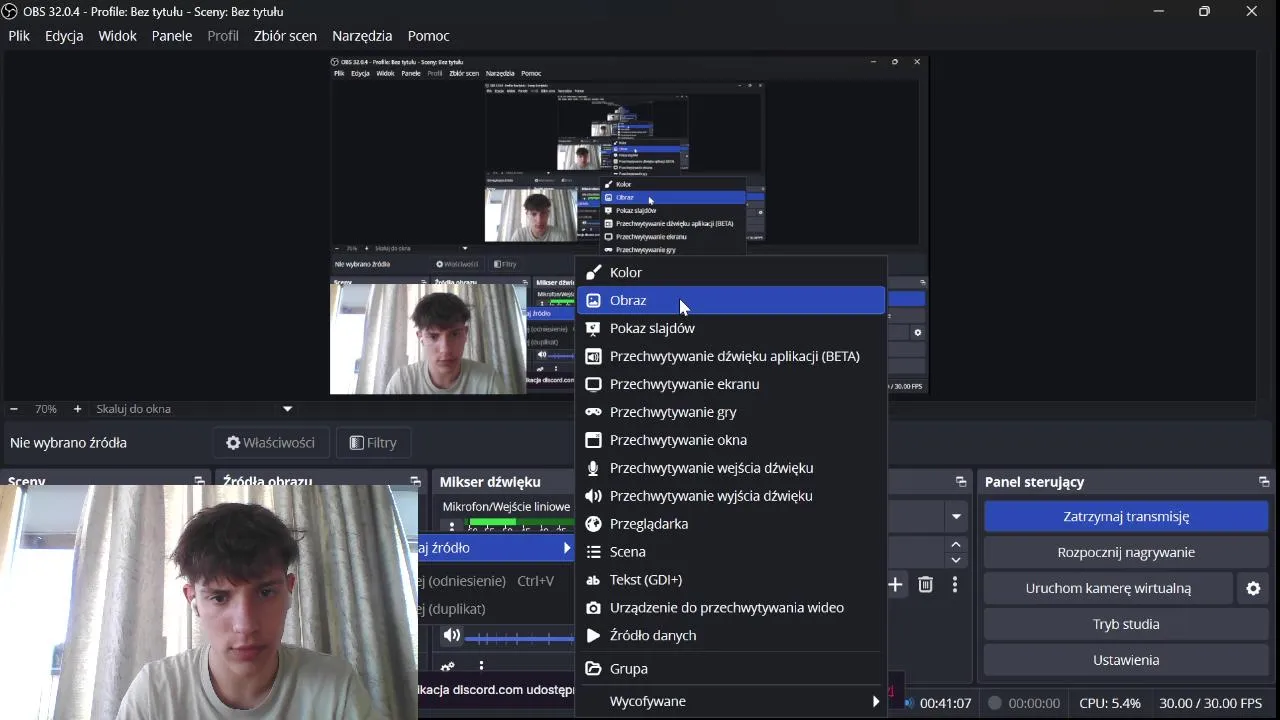
Task: Click the Nie wybrano źródła label
Action: 68,443
